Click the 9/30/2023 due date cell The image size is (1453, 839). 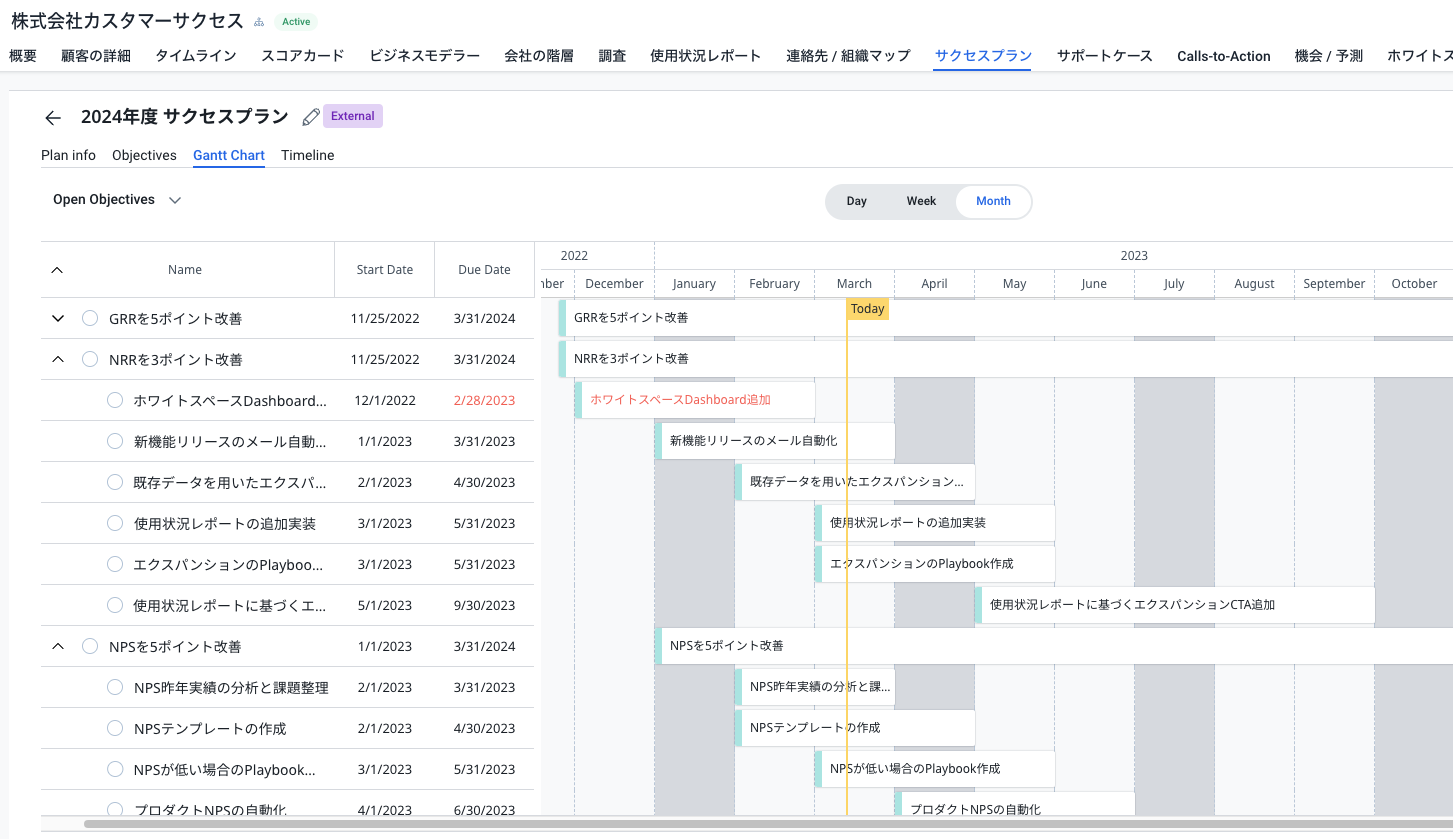point(484,606)
